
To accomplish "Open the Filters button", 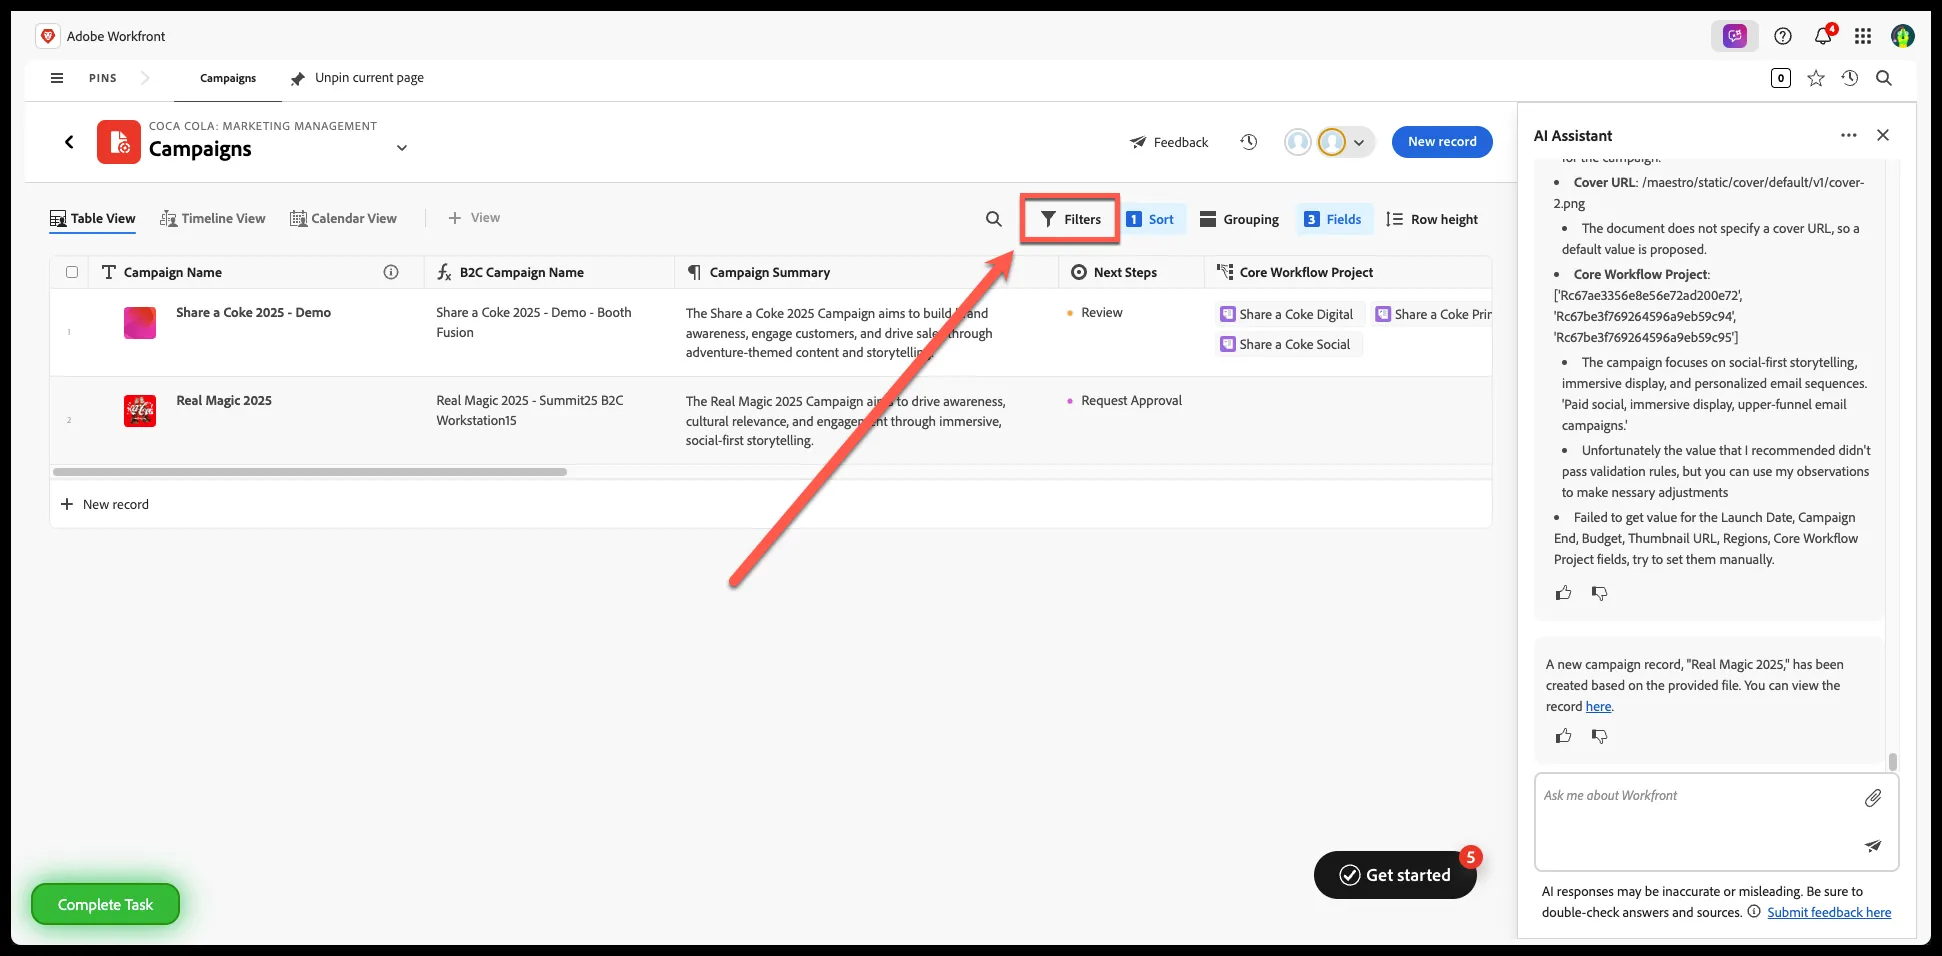I will pos(1070,219).
